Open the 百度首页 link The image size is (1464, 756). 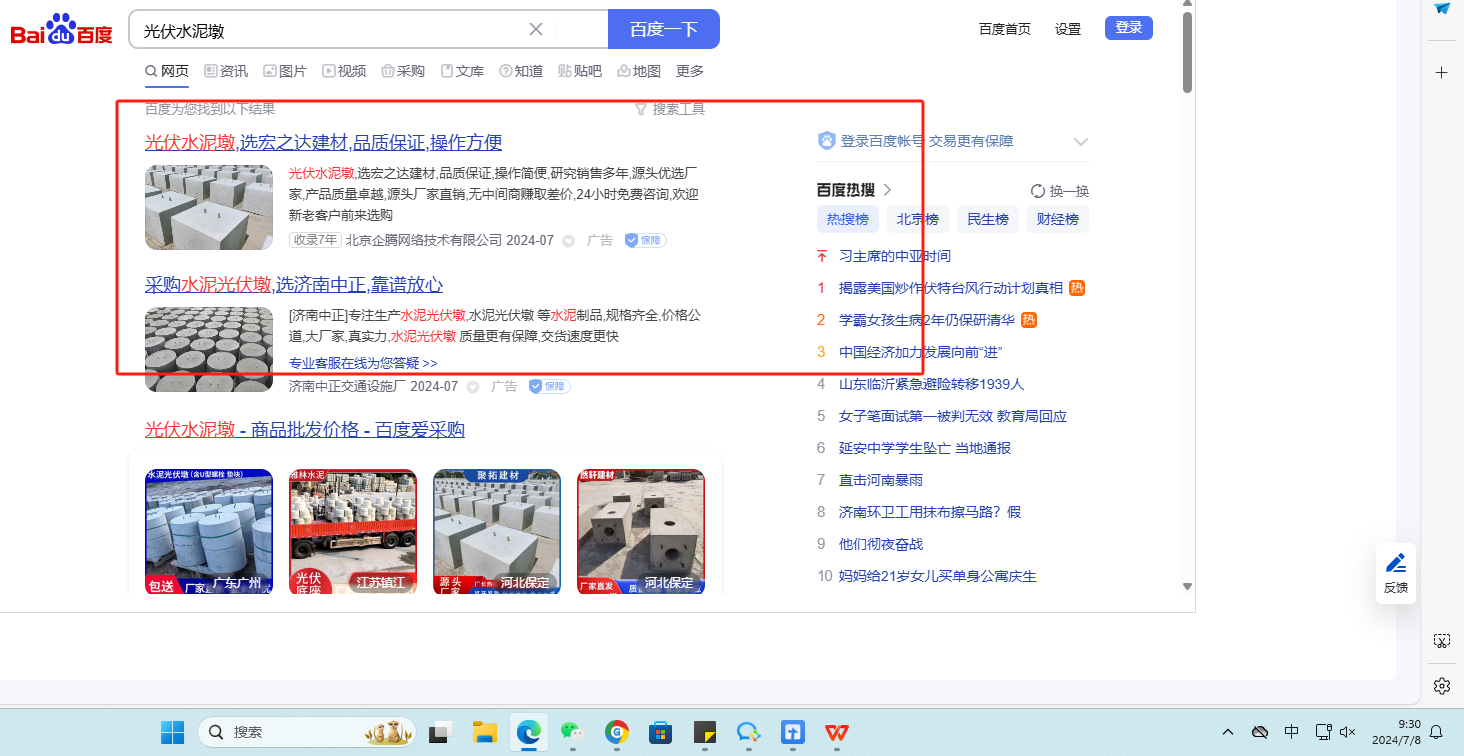pyautogui.click(x=1005, y=29)
